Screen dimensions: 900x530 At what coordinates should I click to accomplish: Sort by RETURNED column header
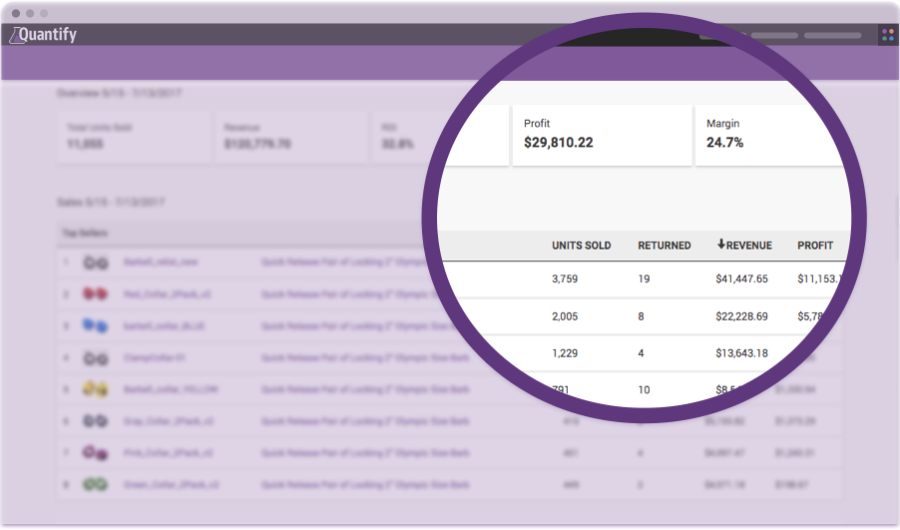(x=664, y=245)
